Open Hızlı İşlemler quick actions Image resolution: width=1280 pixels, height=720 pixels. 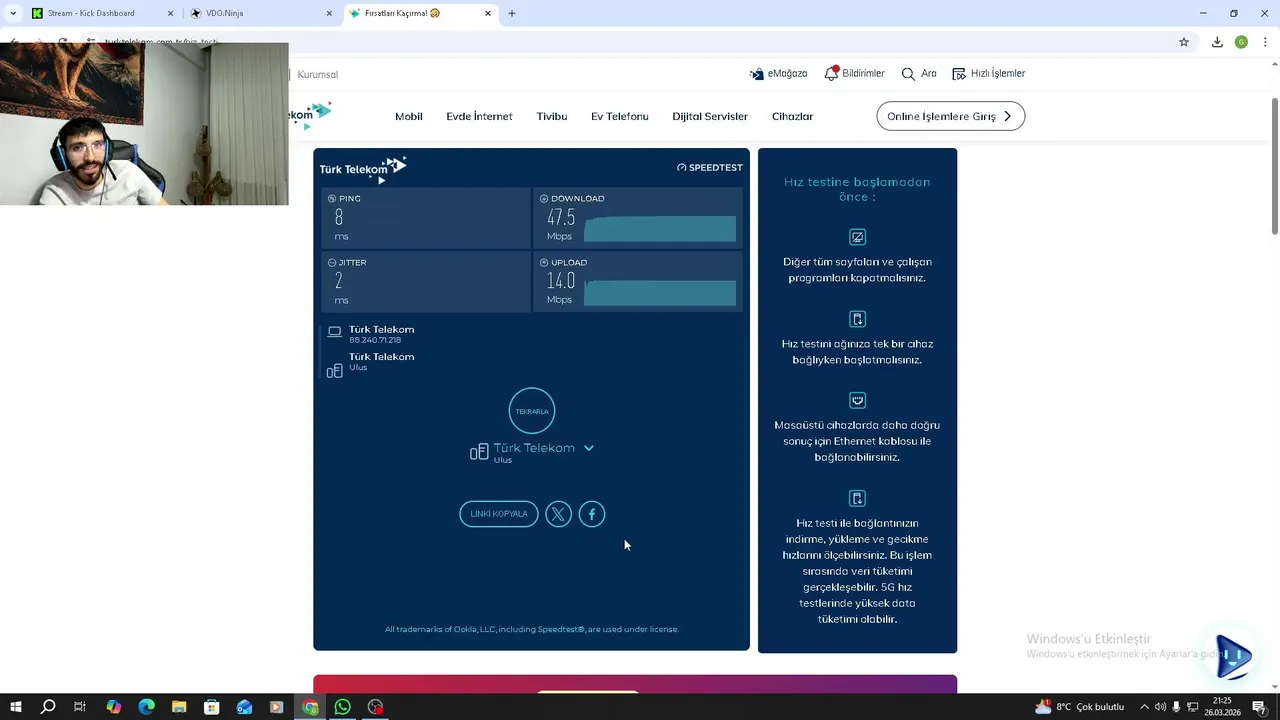(x=988, y=74)
